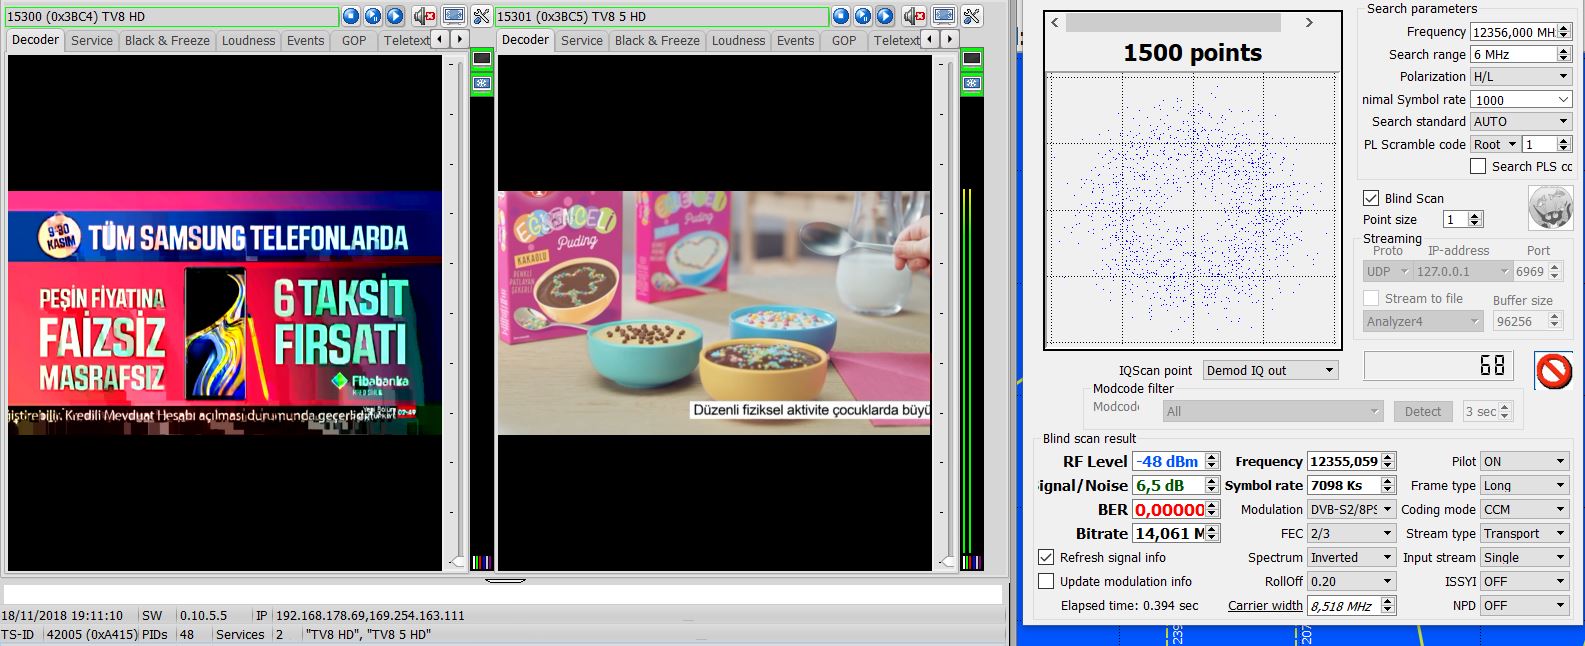Click the TV8 HD video preview

click(225, 313)
